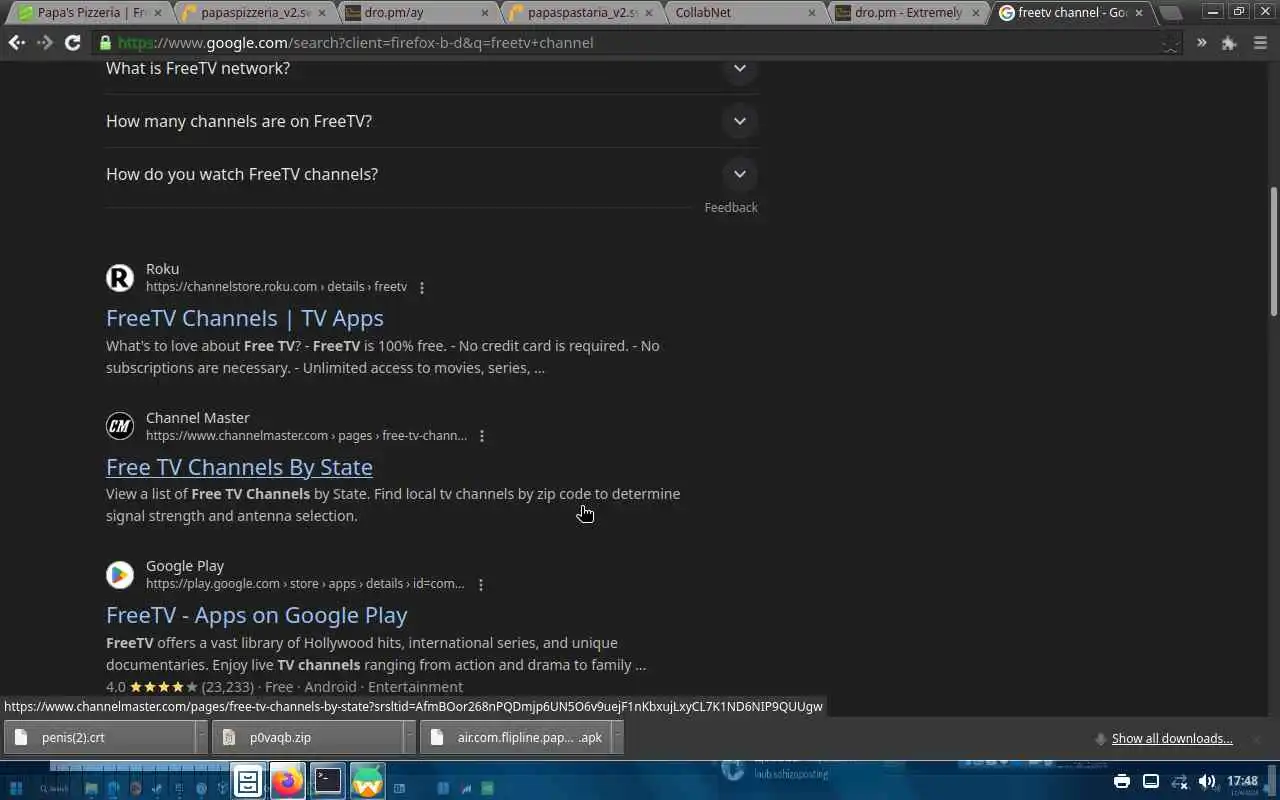The height and width of the screenshot is (800, 1280).
Task: Click the green padlock site security icon
Action: click(x=105, y=43)
